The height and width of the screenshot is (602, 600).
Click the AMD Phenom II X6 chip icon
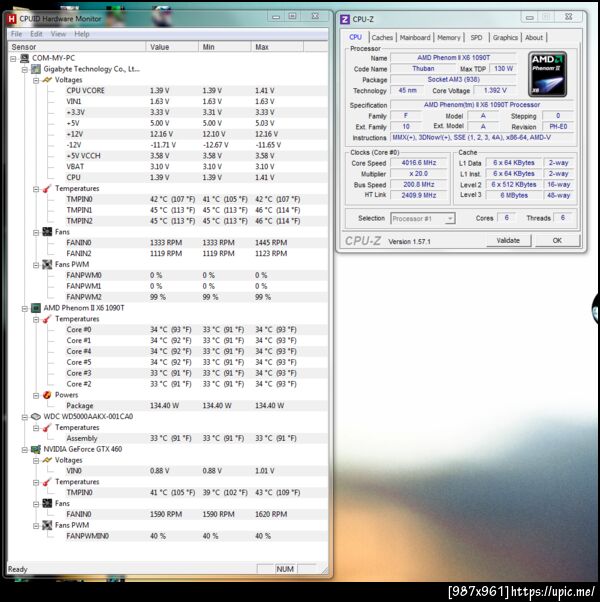(36, 308)
